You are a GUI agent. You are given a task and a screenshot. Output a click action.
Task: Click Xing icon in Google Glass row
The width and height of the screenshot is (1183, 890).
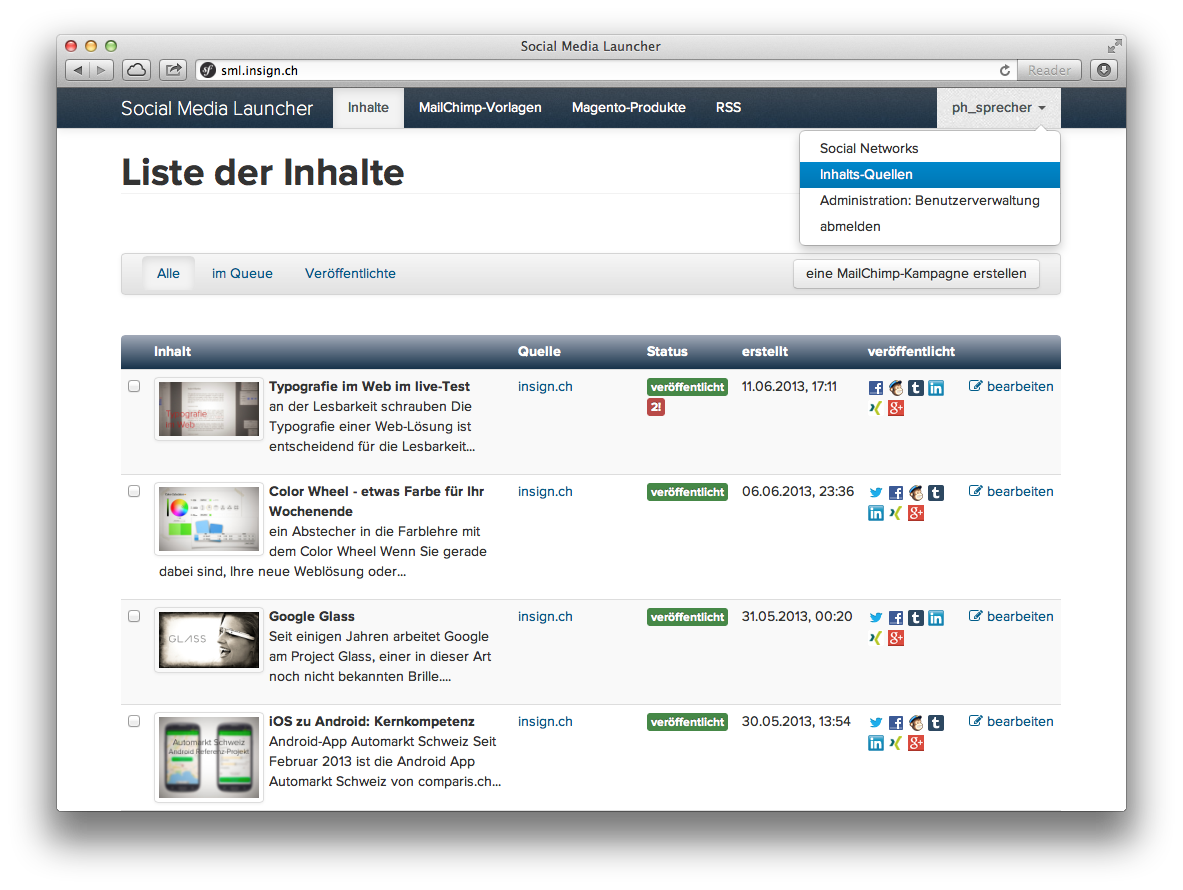click(875, 638)
